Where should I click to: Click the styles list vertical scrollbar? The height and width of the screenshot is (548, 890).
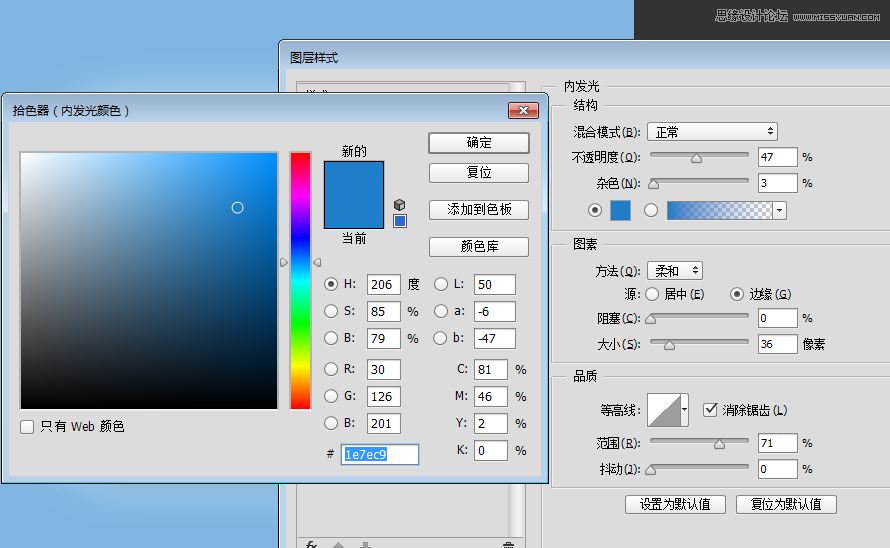click(517, 510)
